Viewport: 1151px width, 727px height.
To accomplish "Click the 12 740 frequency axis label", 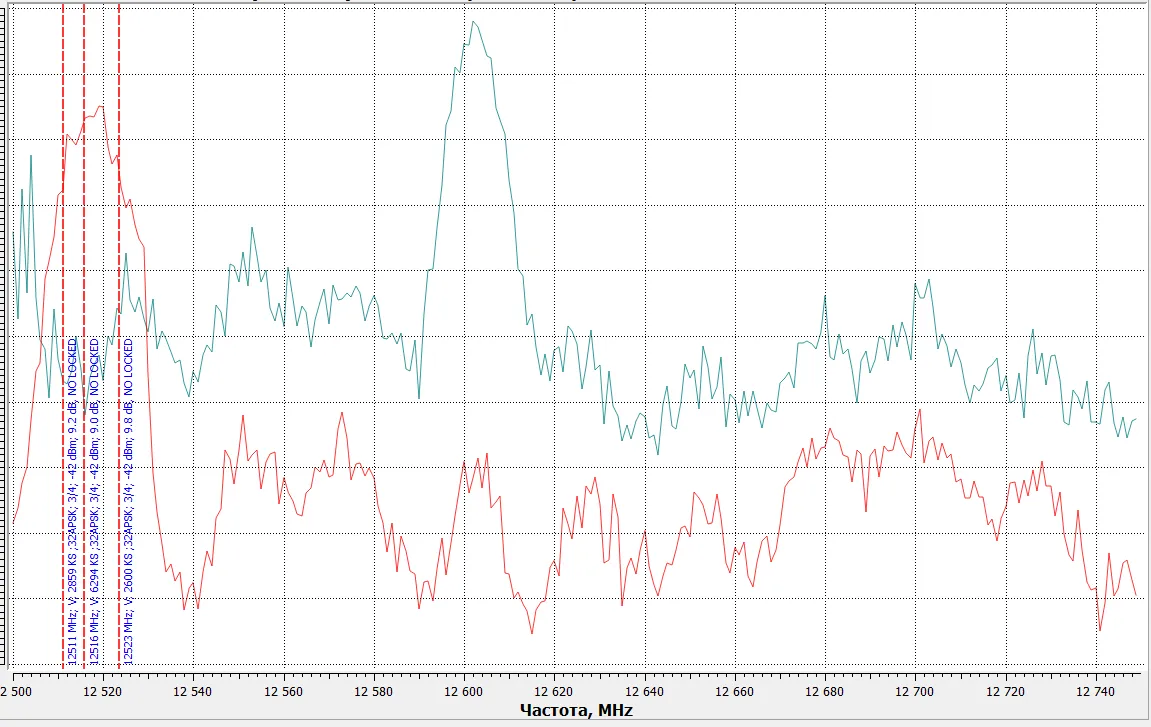I will point(1096,689).
